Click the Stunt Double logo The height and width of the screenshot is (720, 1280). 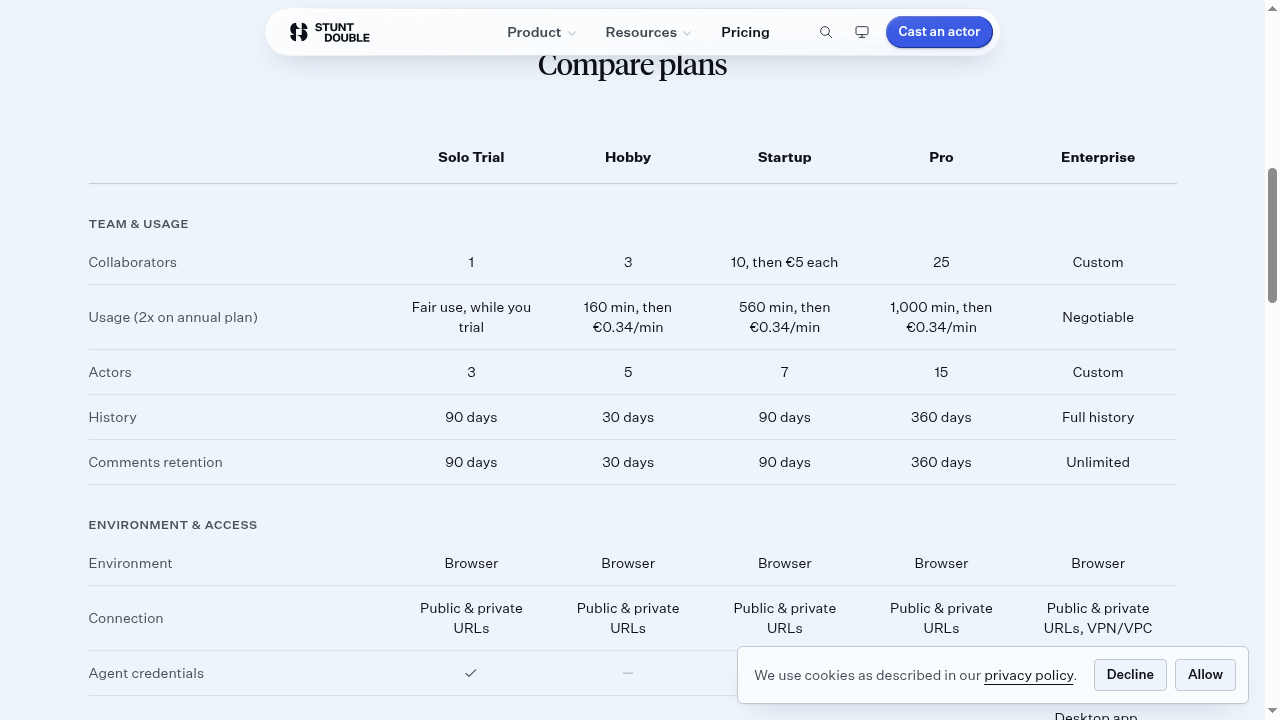pyautogui.click(x=329, y=32)
